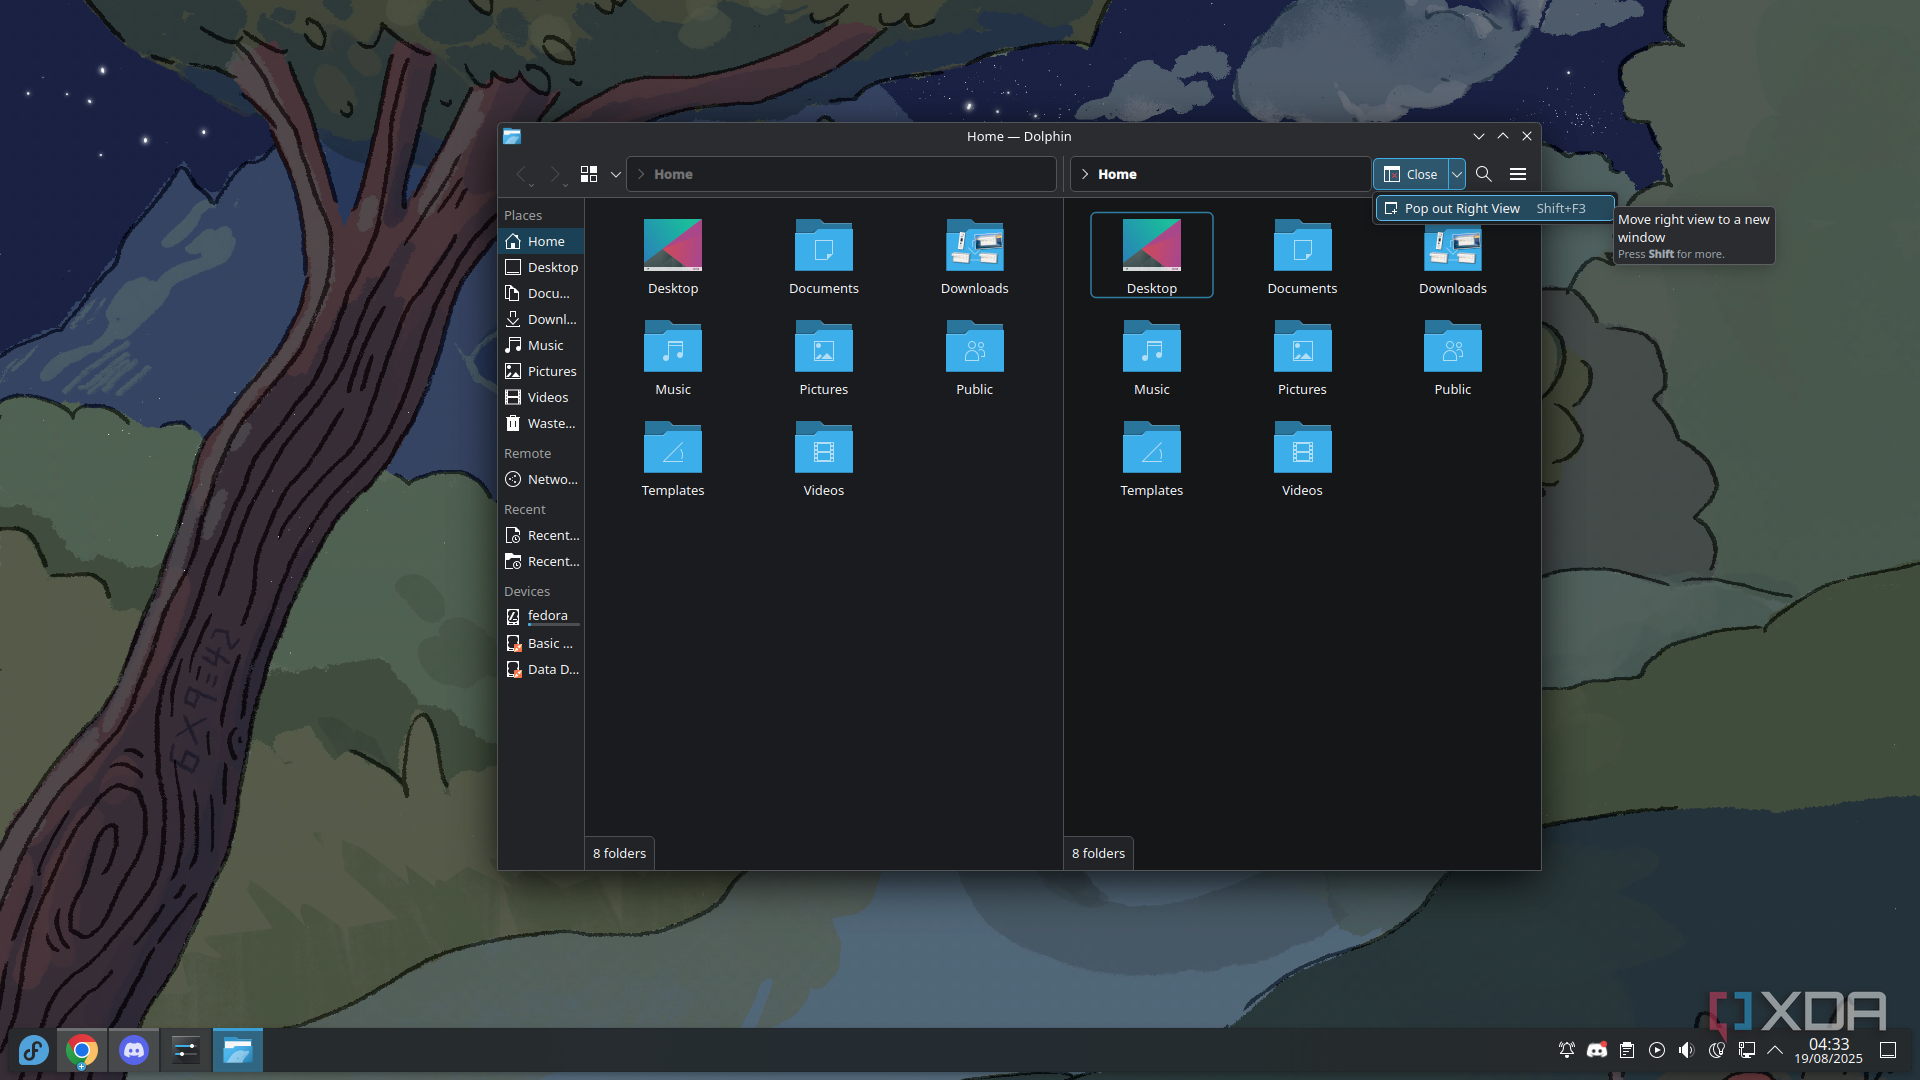Select Desktop folder in right pane
Image resolution: width=1920 pixels, height=1080 pixels.
[x=1152, y=256]
